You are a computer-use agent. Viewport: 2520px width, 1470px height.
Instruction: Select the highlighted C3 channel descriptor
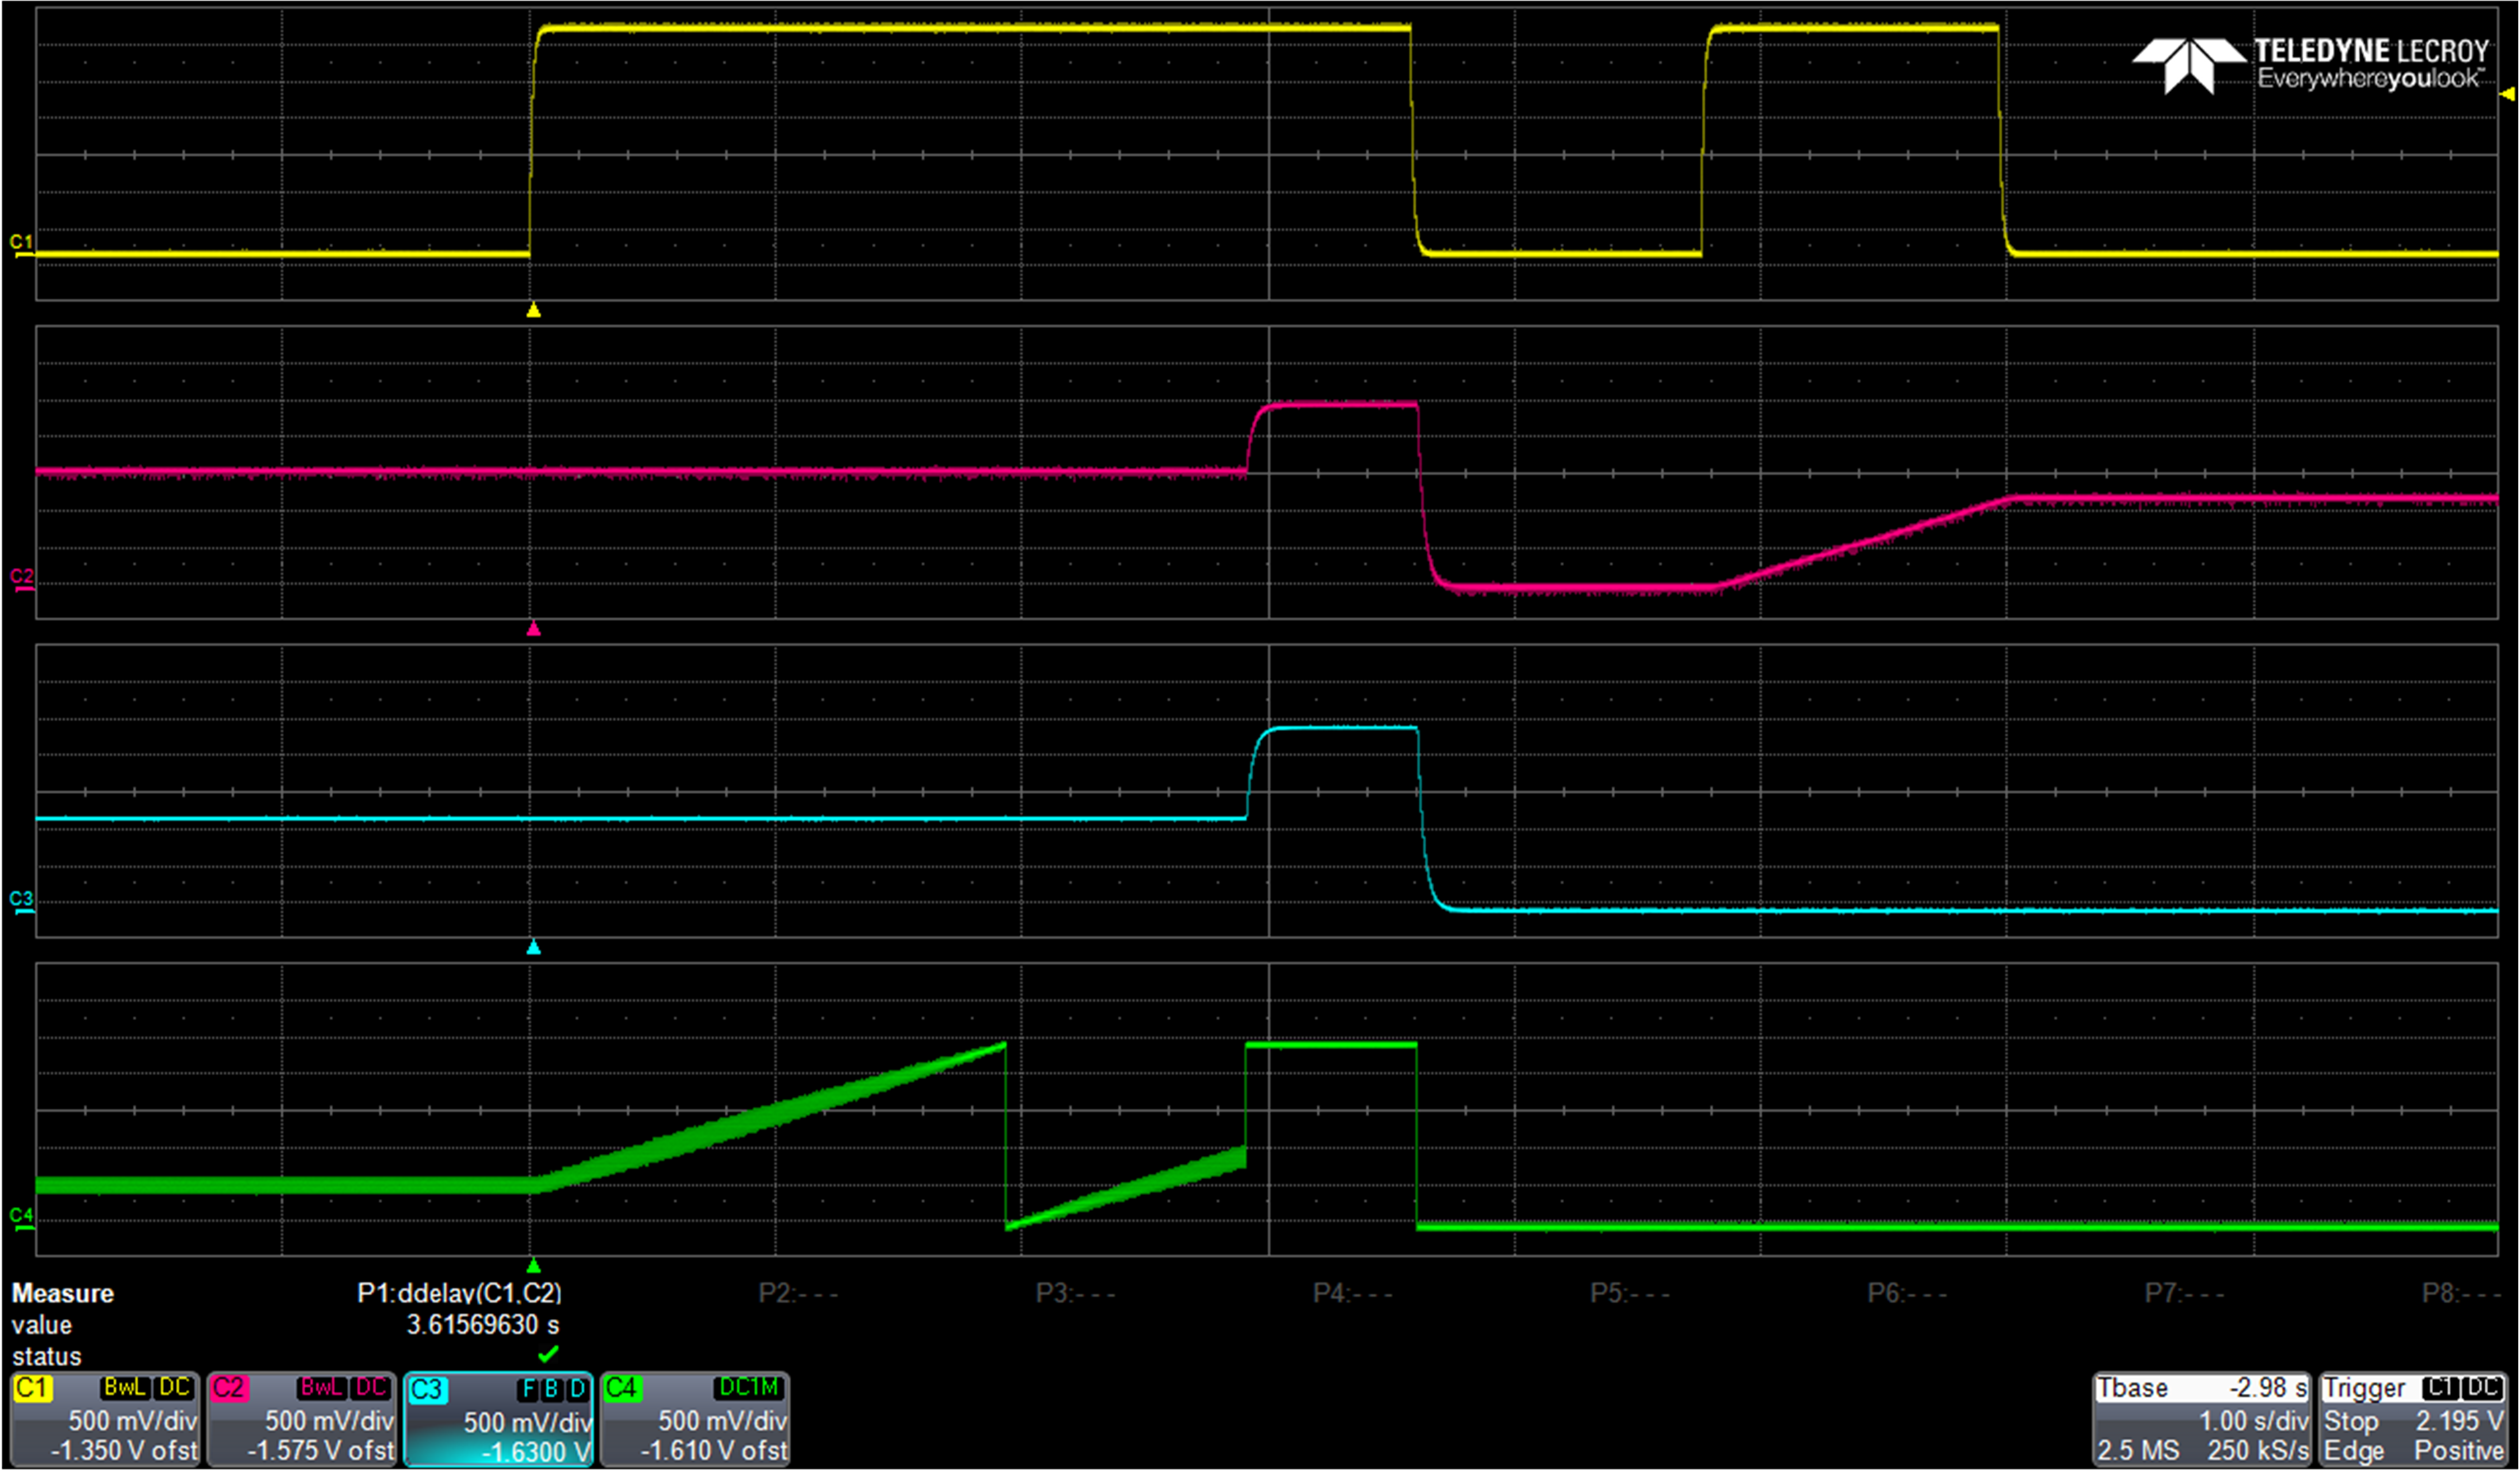coord(498,1419)
